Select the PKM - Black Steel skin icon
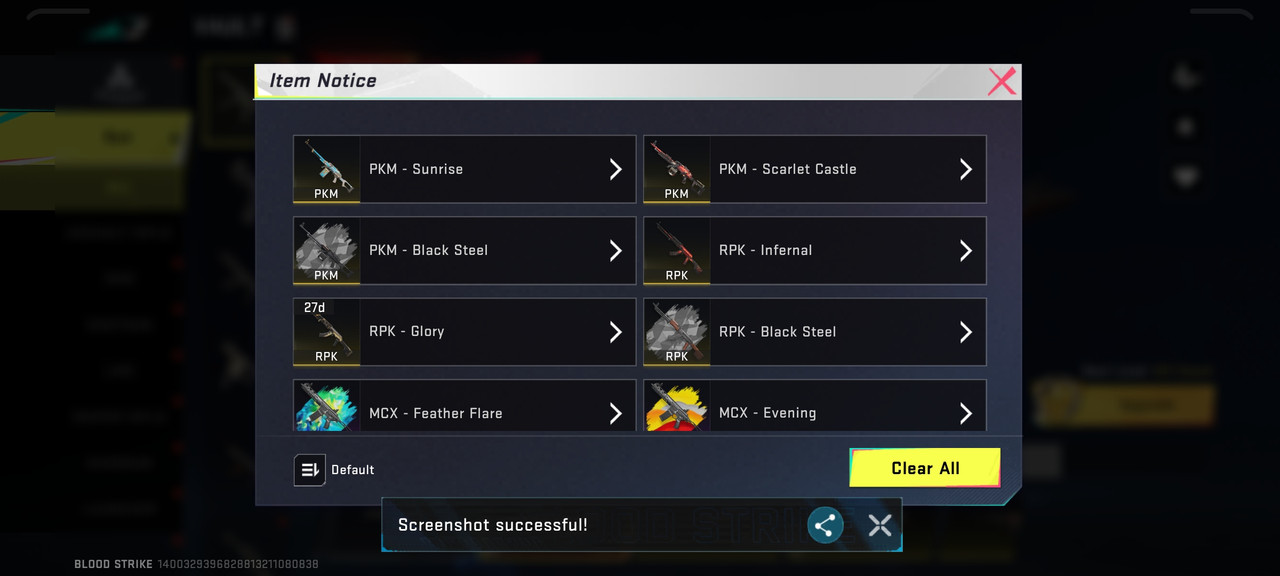 327,250
